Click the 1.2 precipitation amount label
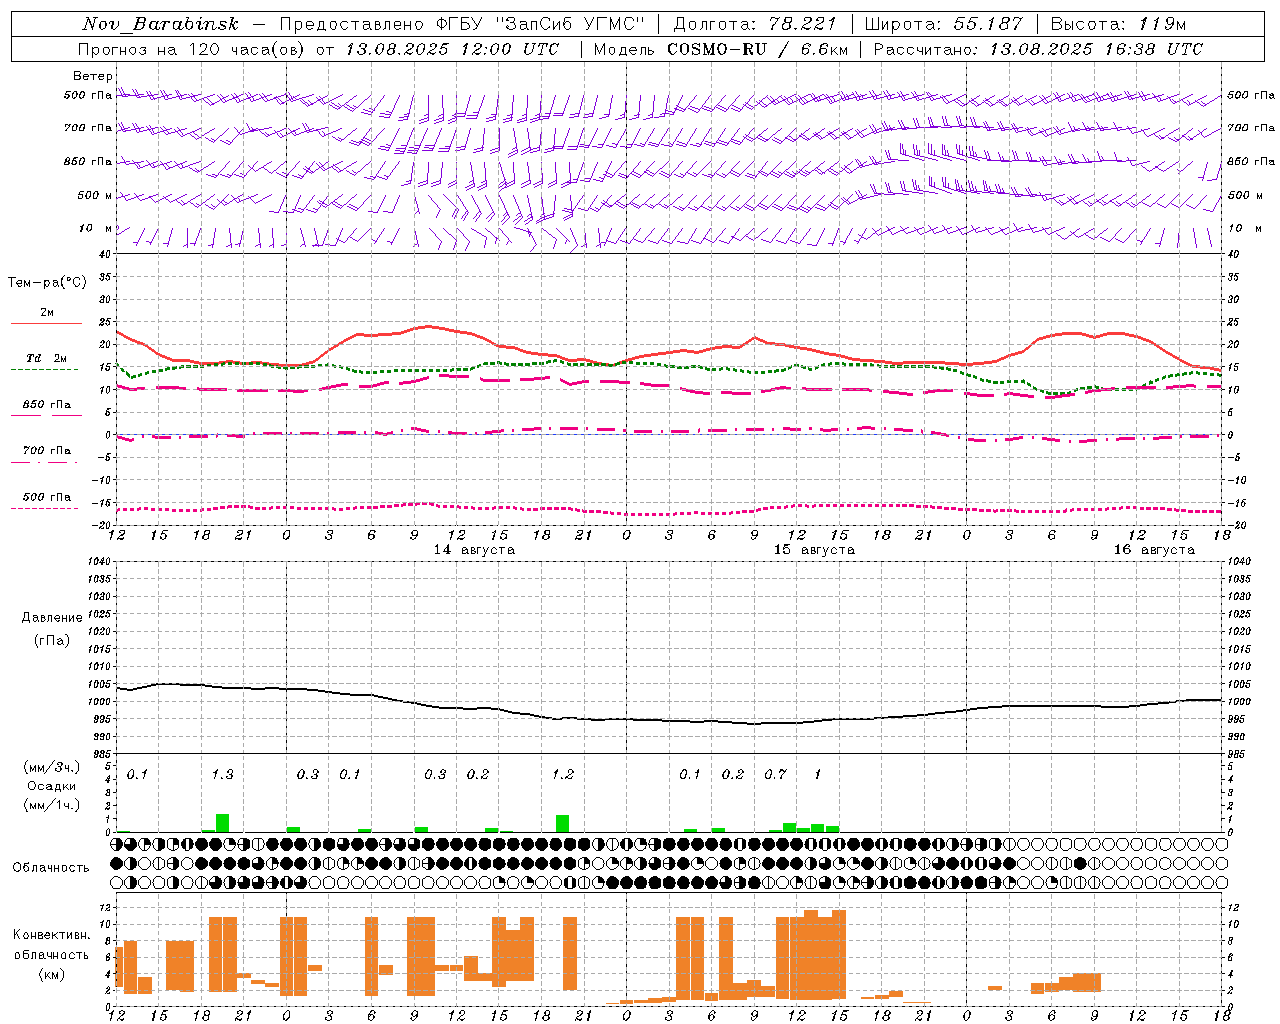Screen dimensions: 1280x1024 click(563, 774)
